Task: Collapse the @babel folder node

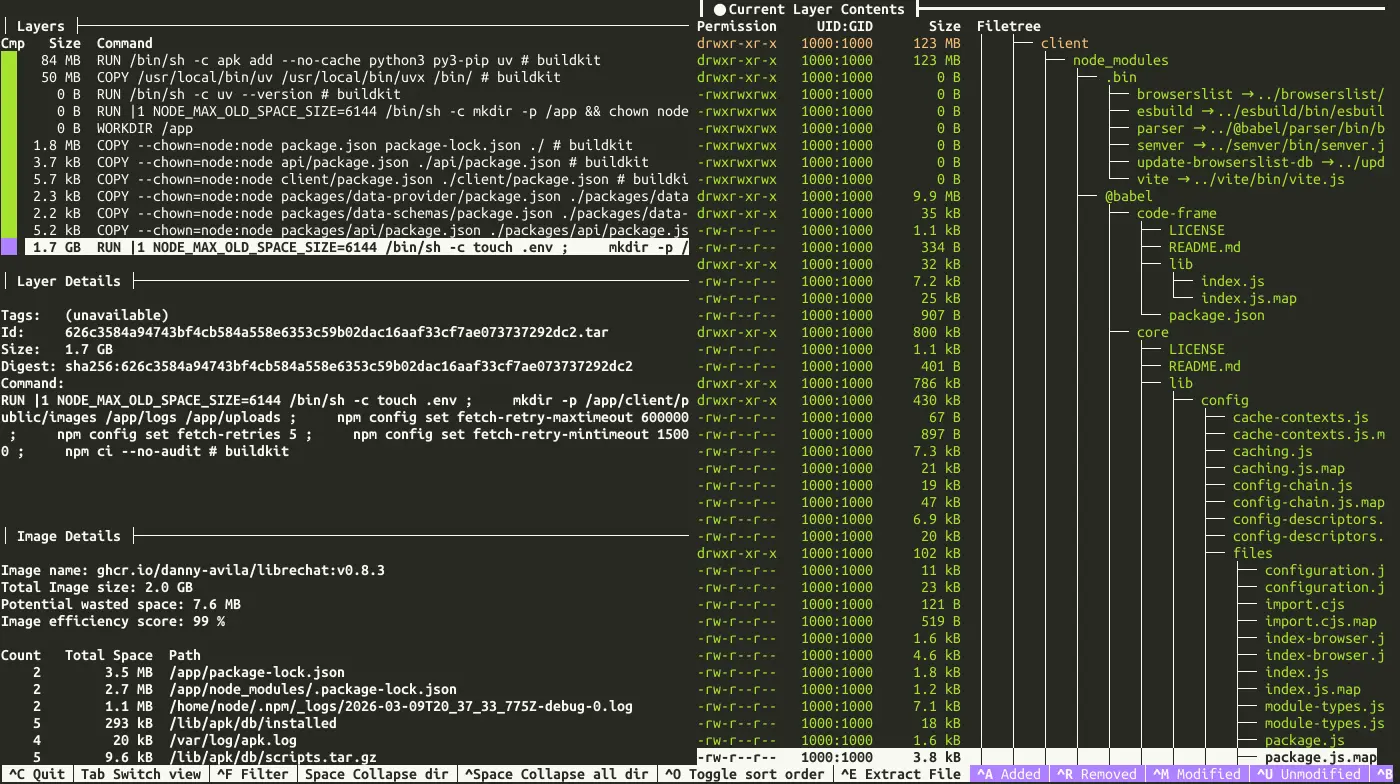Action: [1128, 196]
